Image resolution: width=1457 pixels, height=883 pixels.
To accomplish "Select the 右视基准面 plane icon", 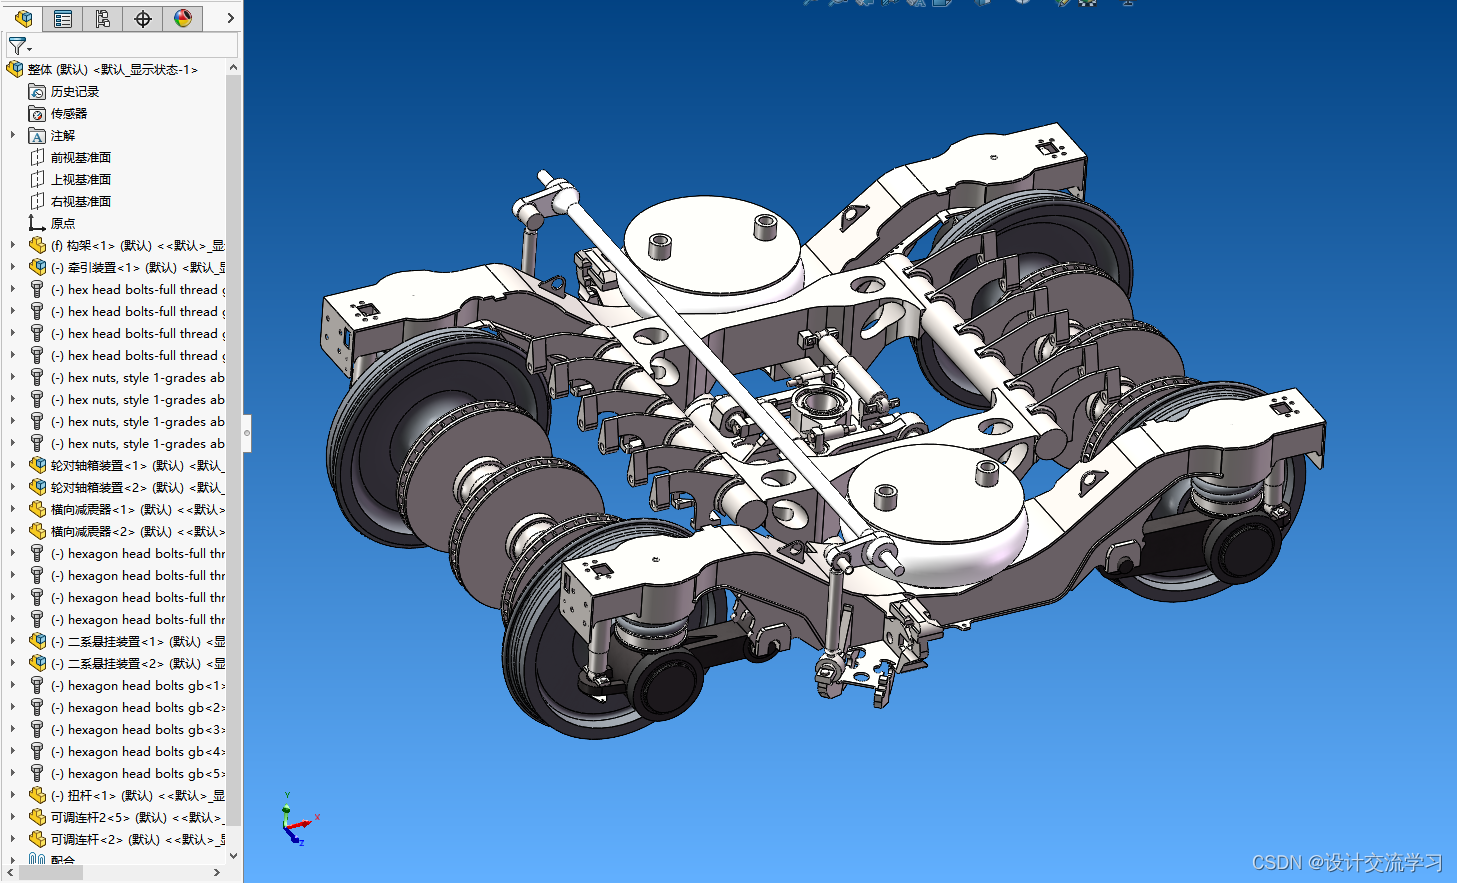I will click(37, 201).
